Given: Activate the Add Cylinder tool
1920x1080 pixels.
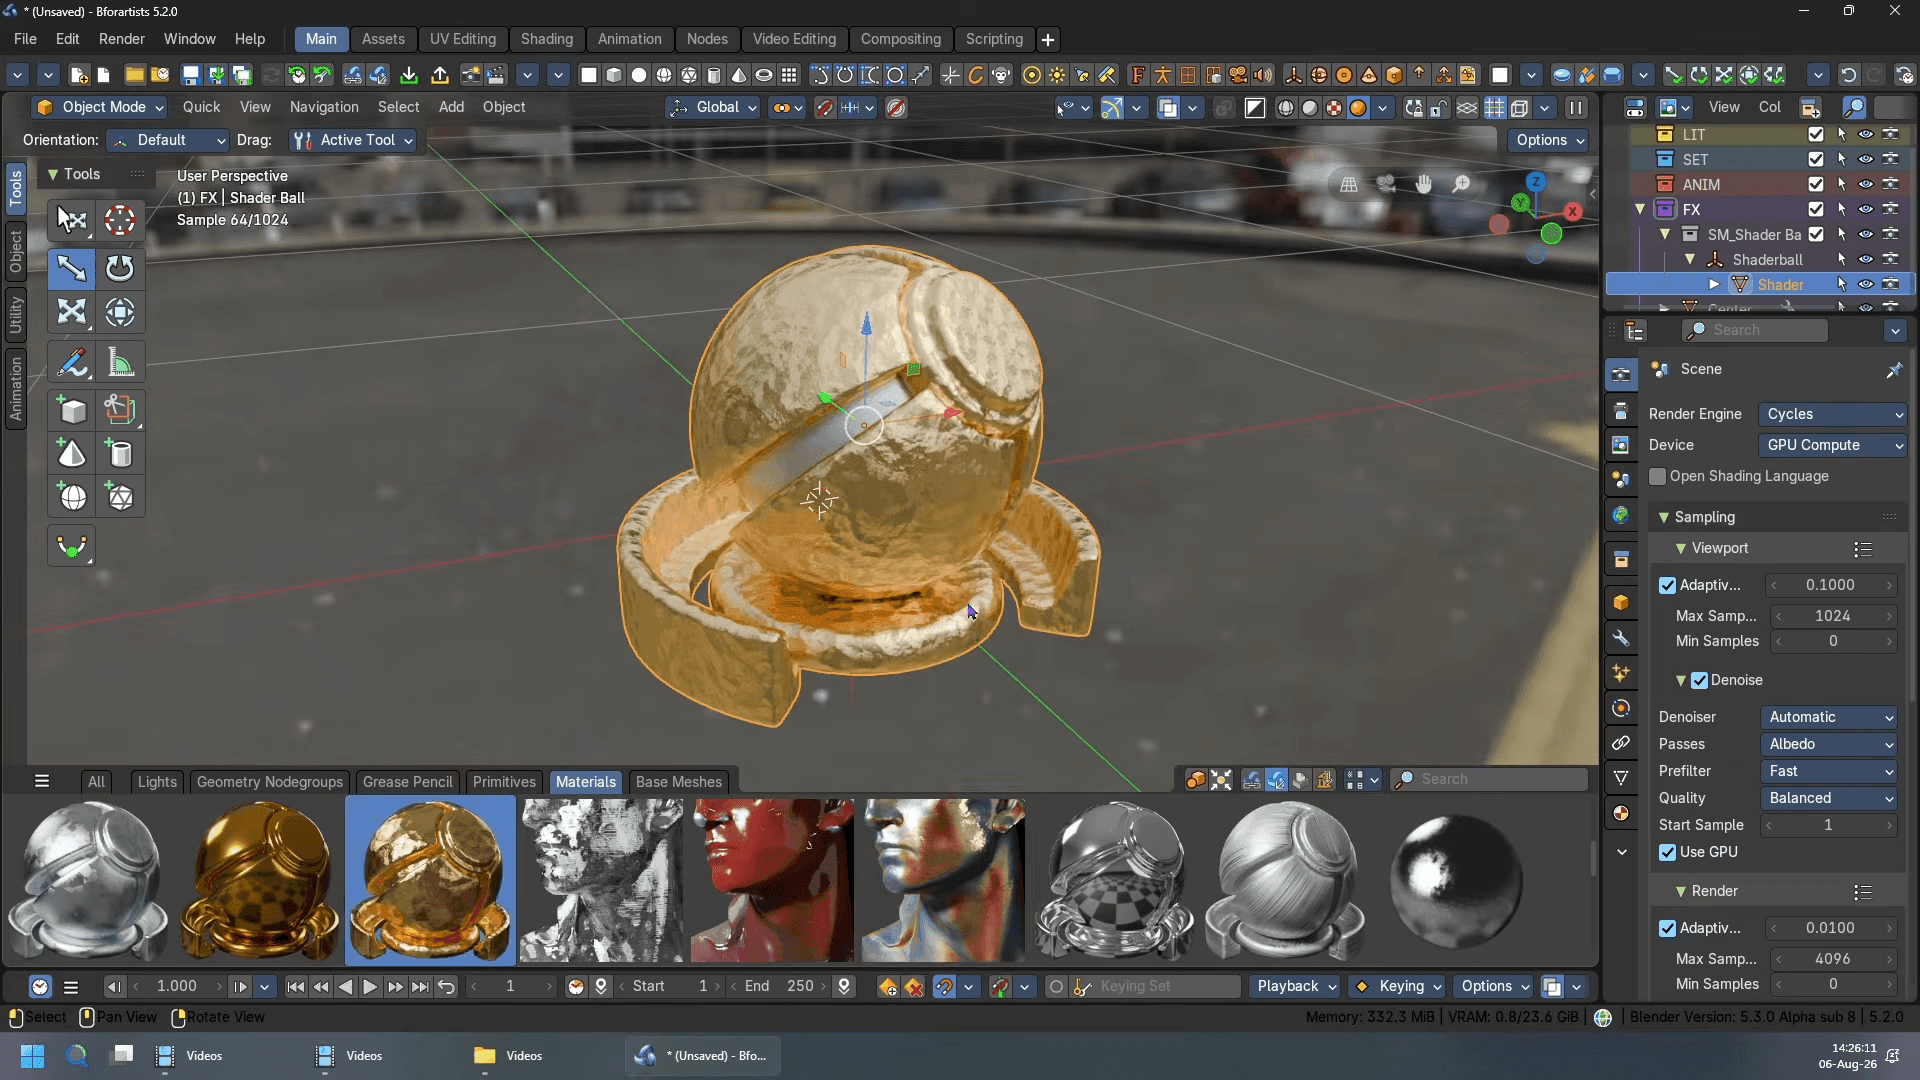Looking at the screenshot, I should click(x=120, y=454).
